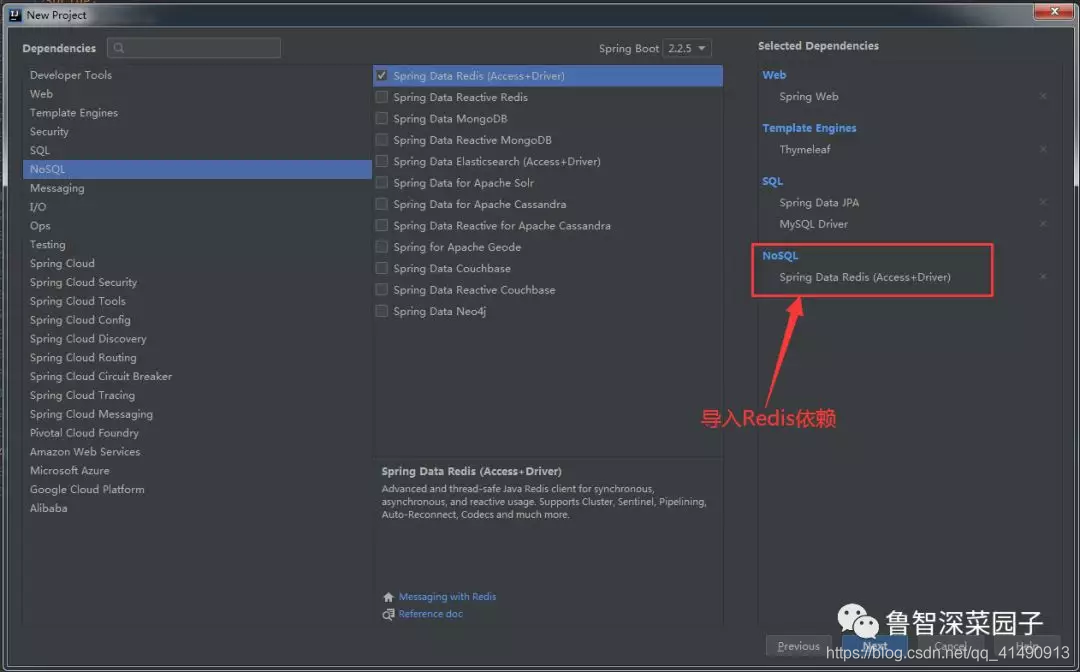Tick Spring Data Reactive MongoDB checkbox

tap(381, 140)
